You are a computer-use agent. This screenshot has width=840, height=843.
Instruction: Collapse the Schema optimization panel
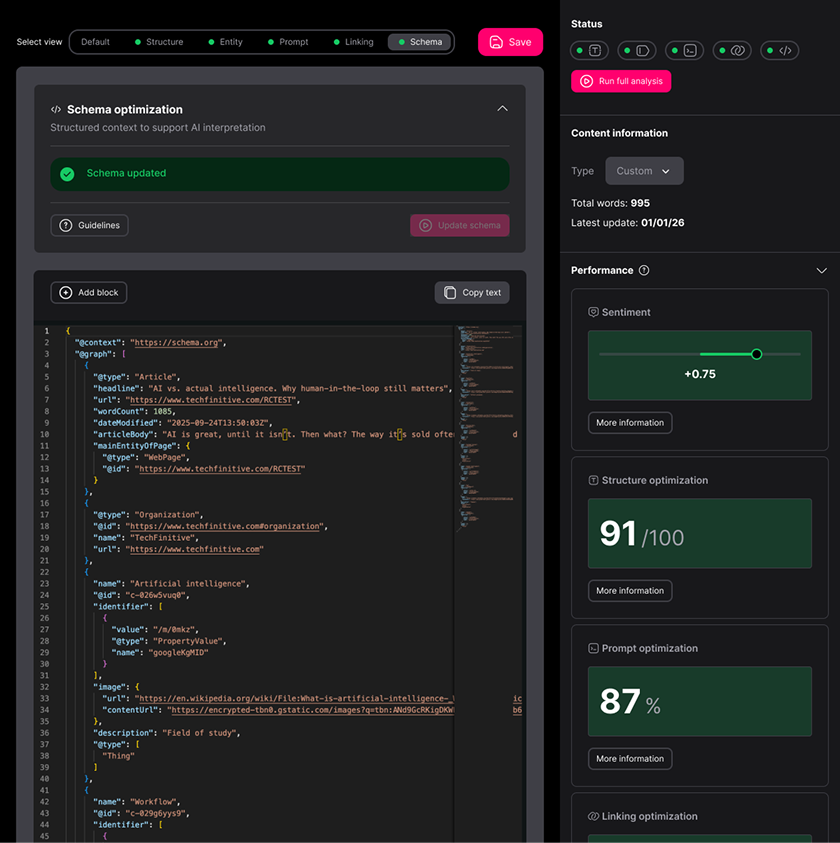[502, 109]
